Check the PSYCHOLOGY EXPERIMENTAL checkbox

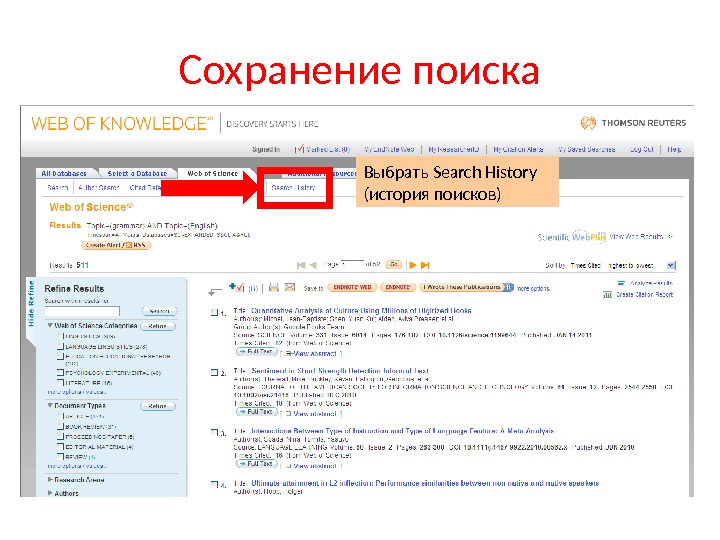(60, 372)
